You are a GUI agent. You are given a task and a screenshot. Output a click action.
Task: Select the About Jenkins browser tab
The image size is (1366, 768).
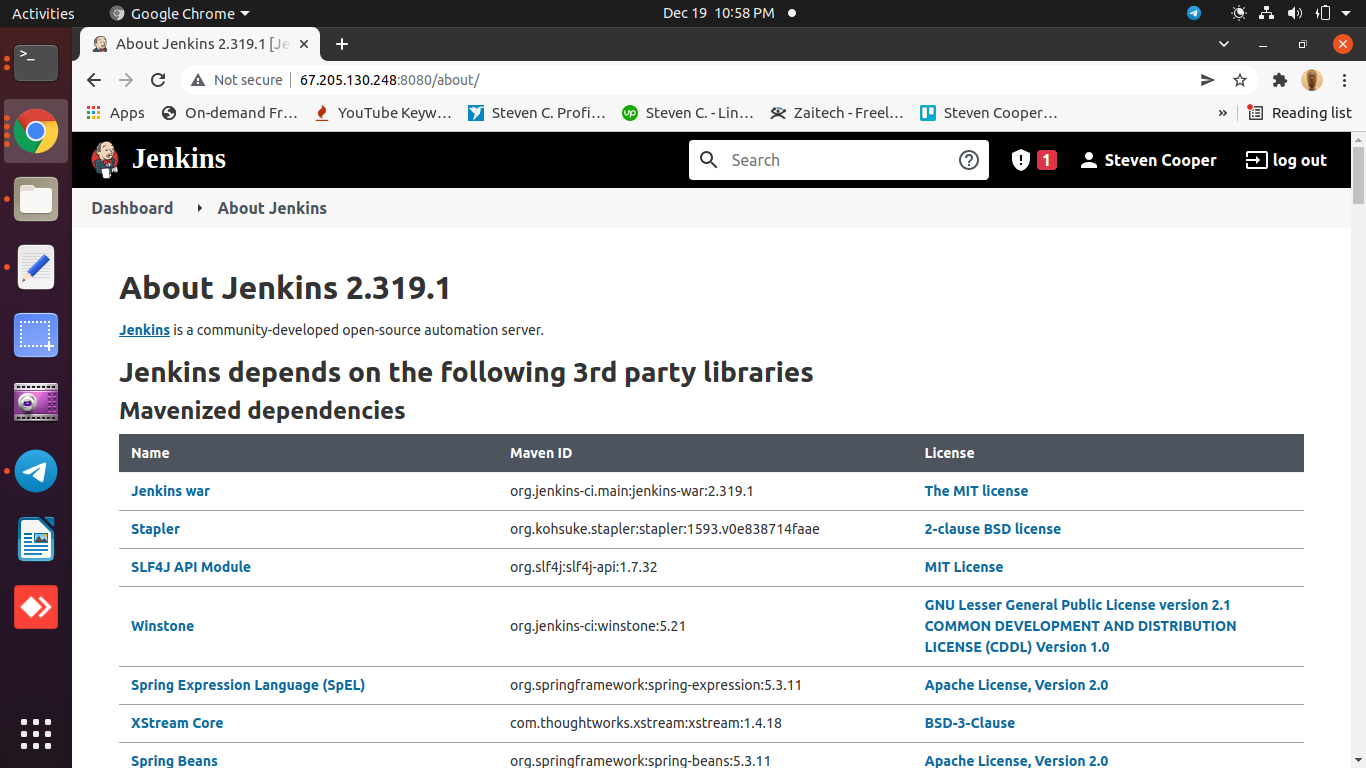pyautogui.click(x=199, y=44)
